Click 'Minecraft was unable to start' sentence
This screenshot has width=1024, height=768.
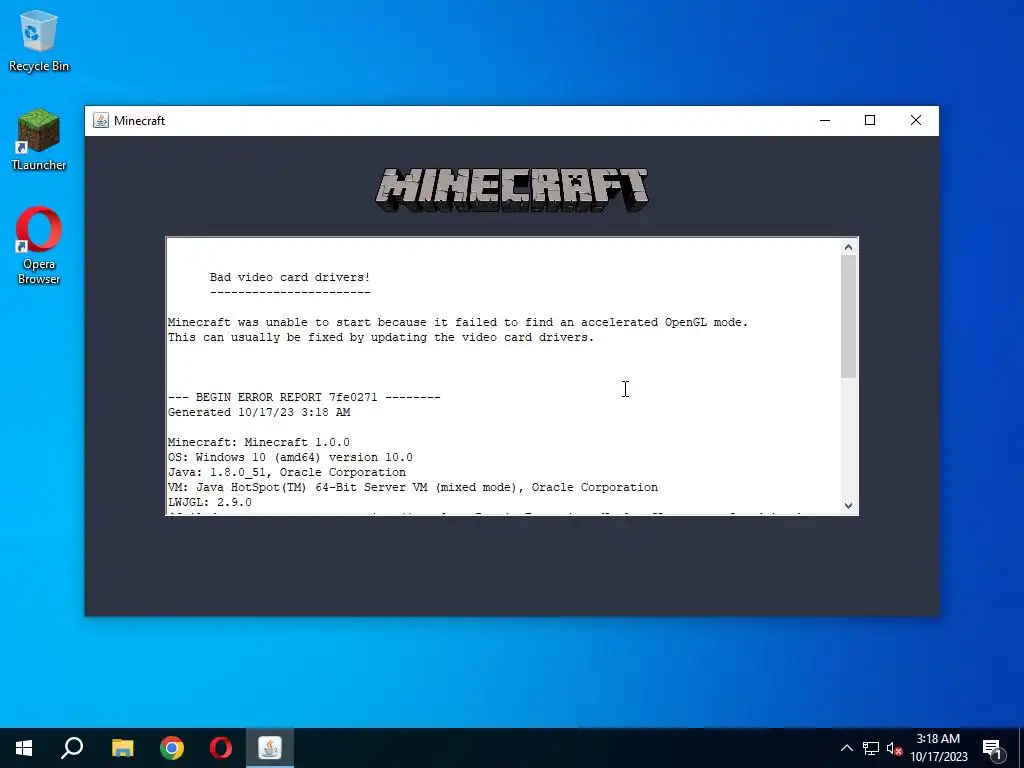[458, 322]
